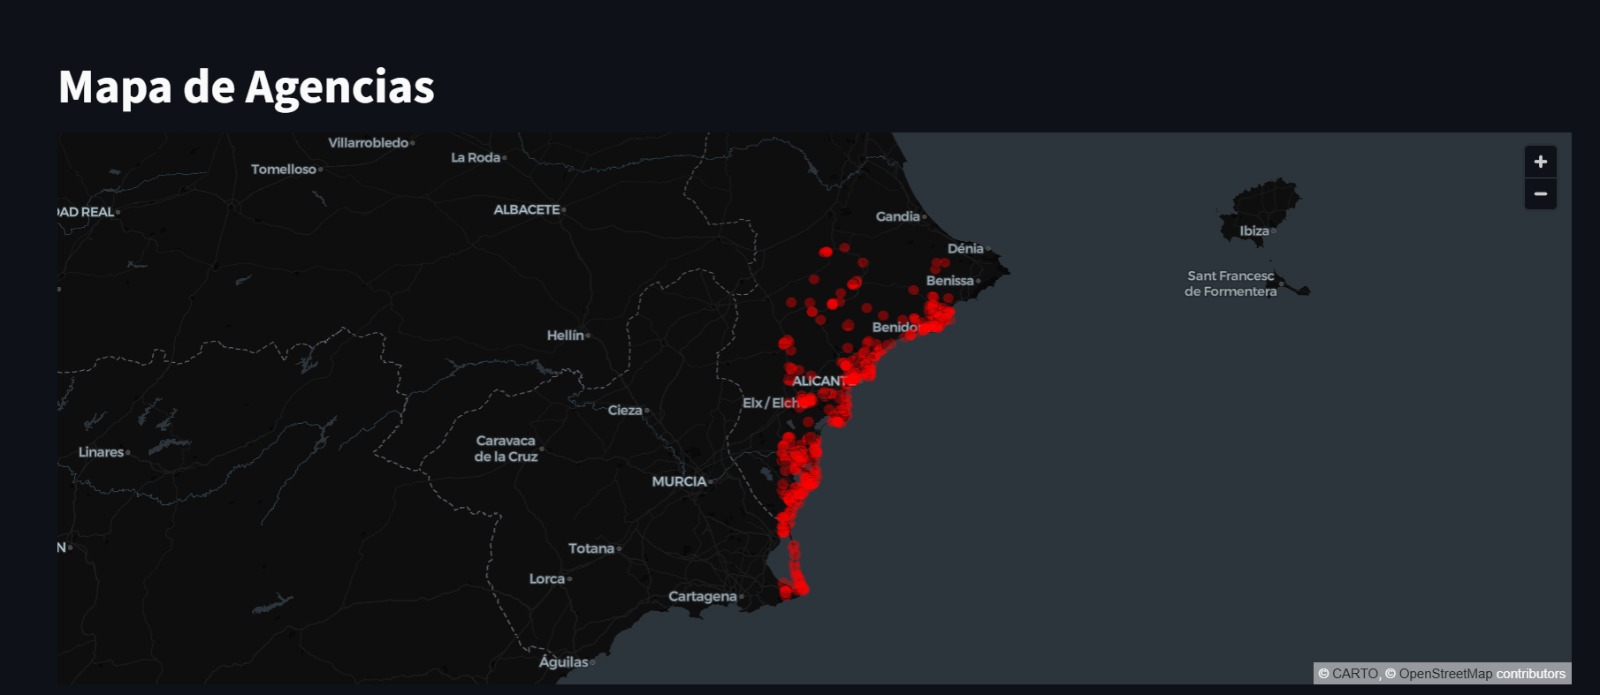Select the Sant Francesc de Formentera label

coord(1230,284)
